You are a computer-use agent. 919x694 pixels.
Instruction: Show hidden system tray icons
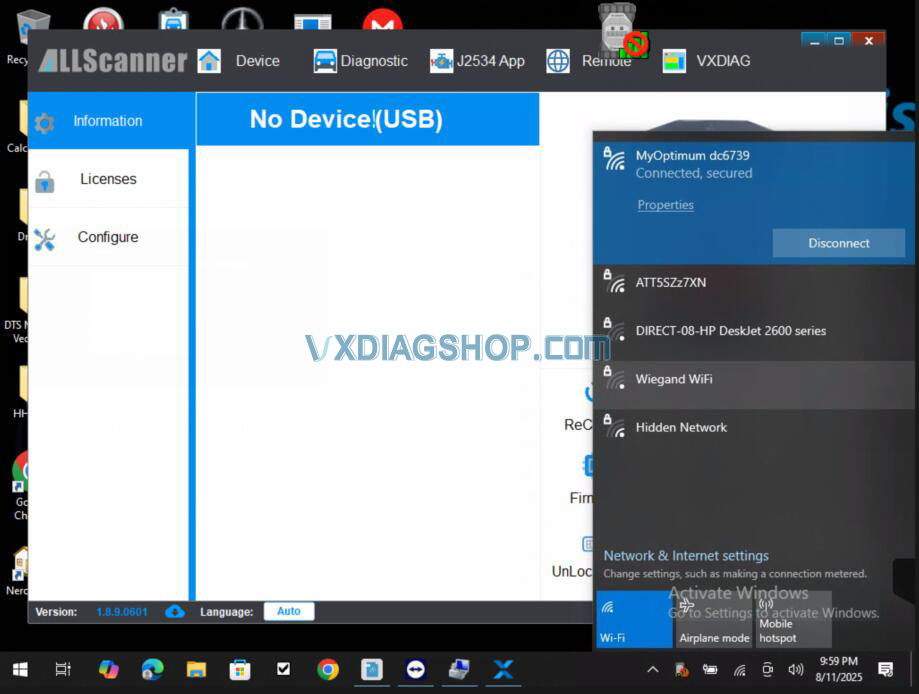(x=652, y=669)
